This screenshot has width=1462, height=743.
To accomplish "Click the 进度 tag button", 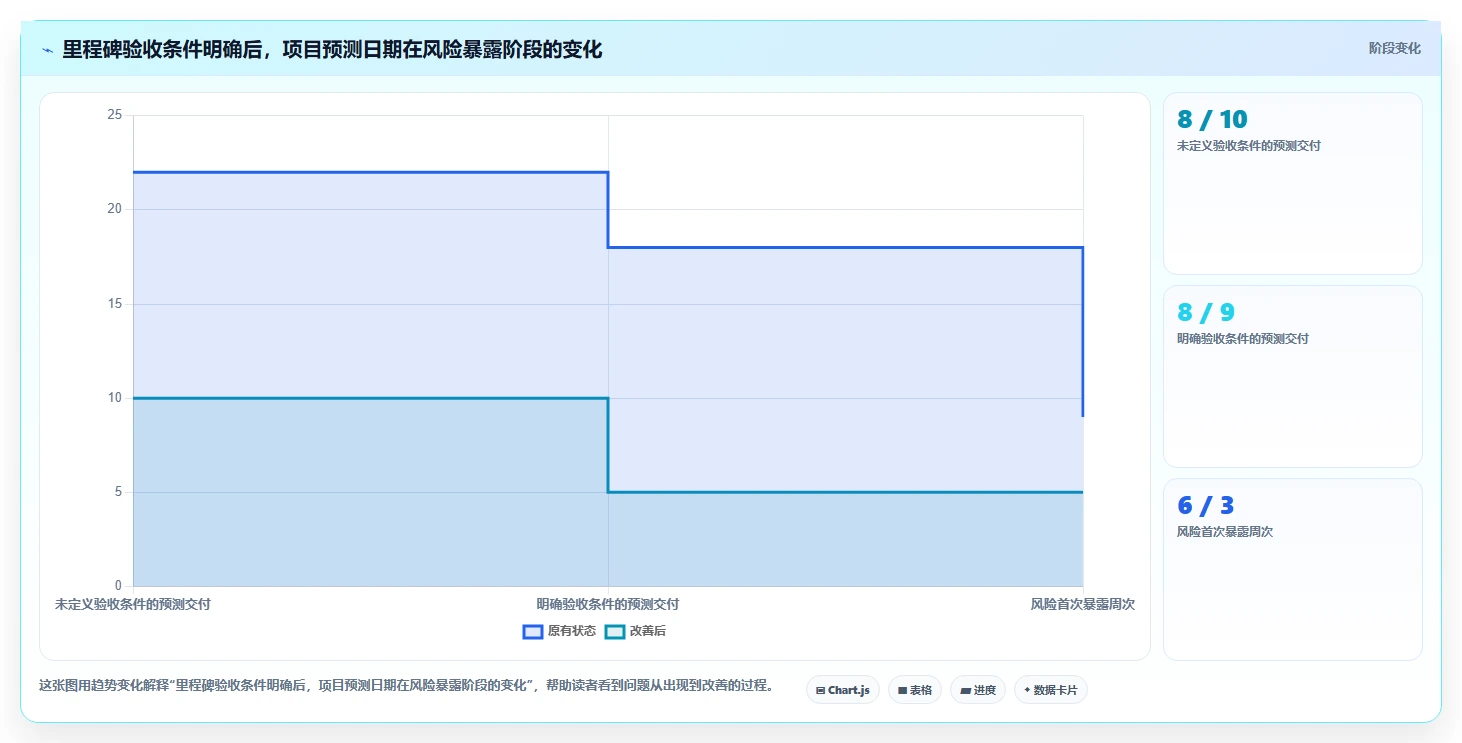I will [978, 690].
